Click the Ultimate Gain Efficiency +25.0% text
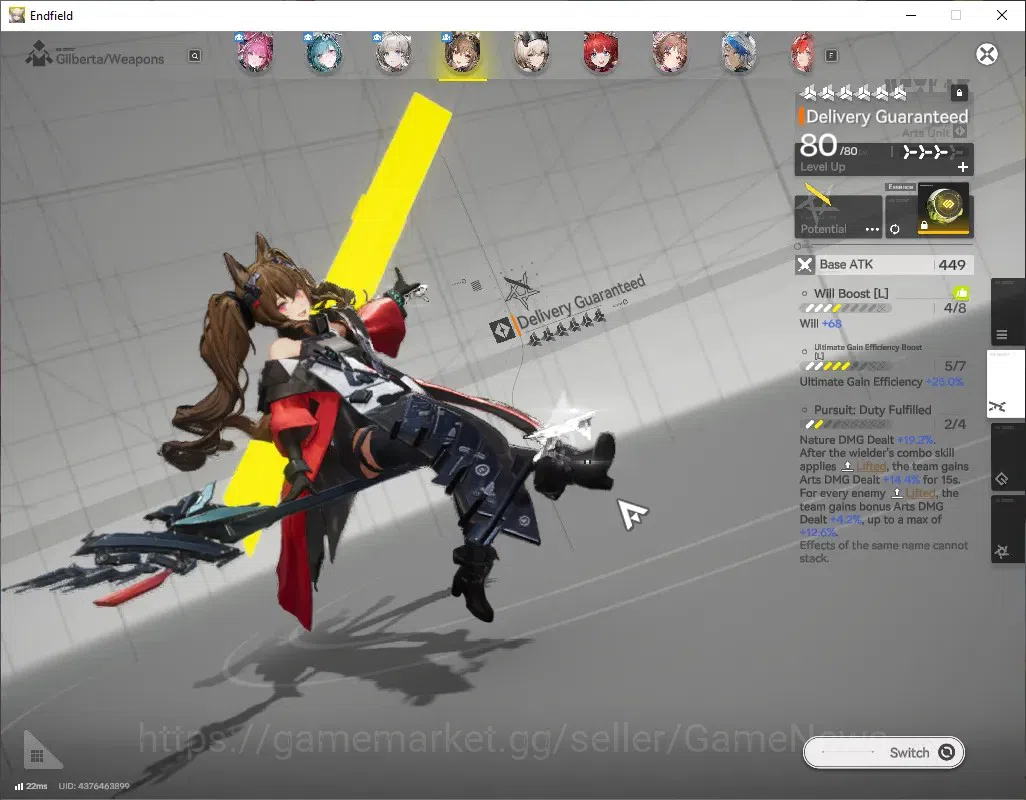This screenshot has width=1026, height=800. pos(881,382)
